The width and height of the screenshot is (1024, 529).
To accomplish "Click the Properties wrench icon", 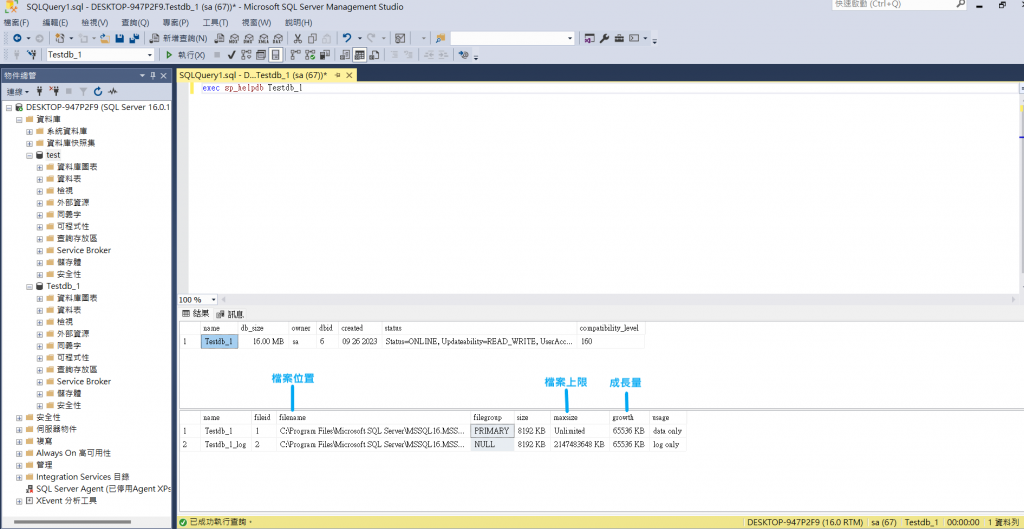I will [x=604, y=39].
